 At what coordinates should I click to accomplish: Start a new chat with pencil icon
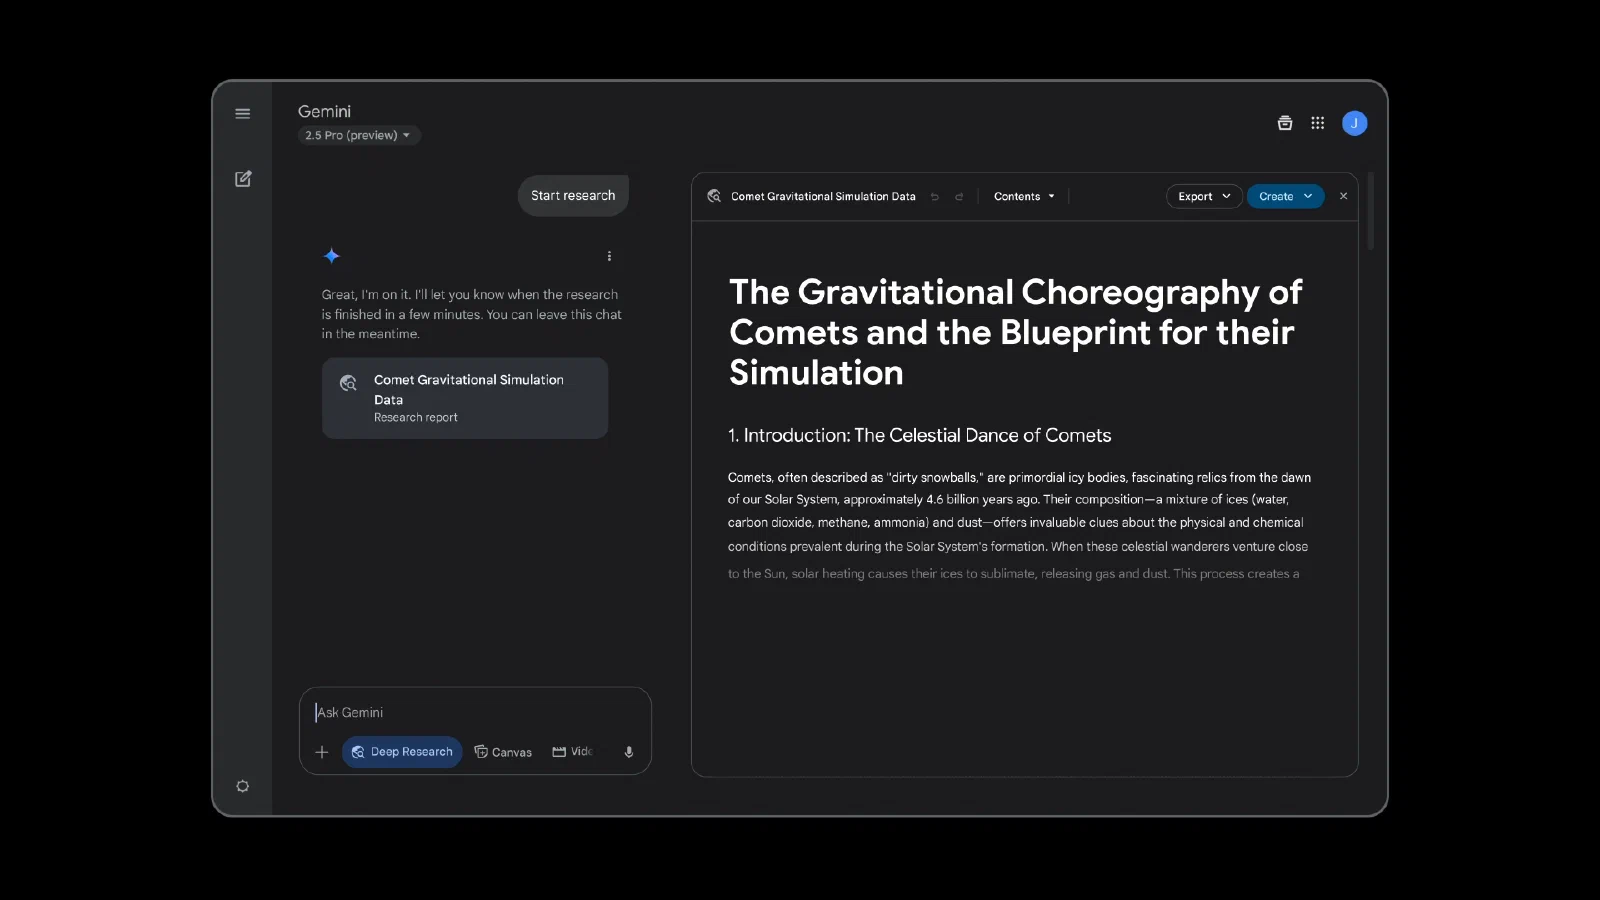243,179
